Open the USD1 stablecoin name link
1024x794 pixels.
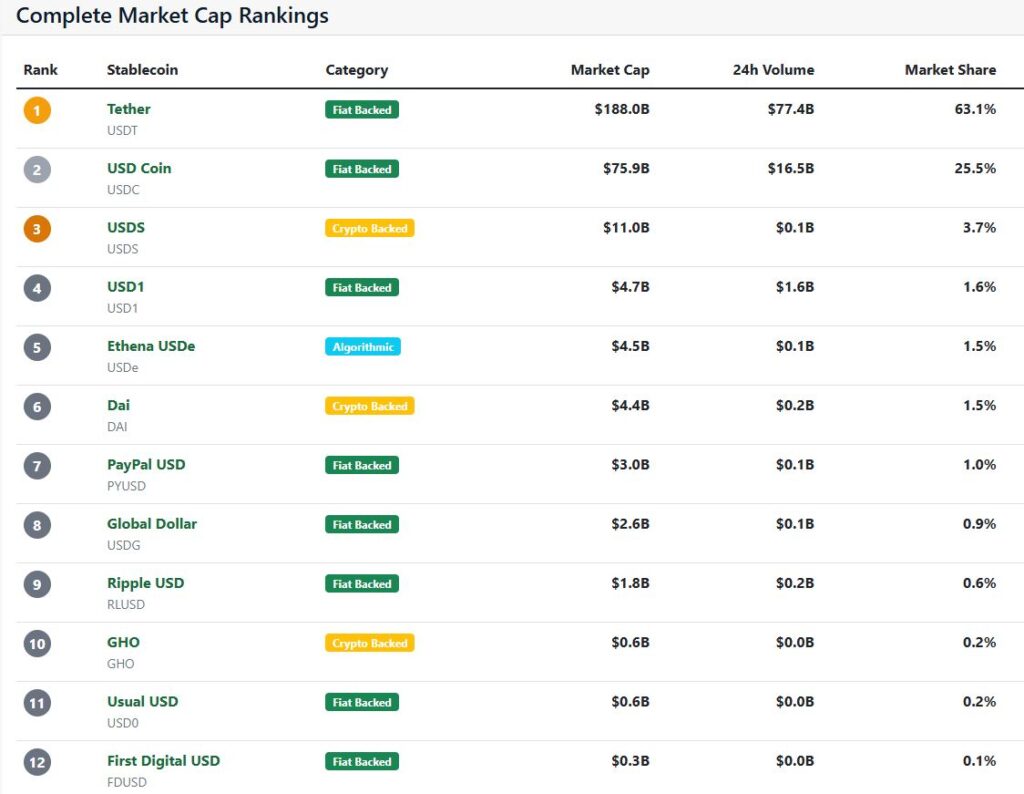(125, 287)
